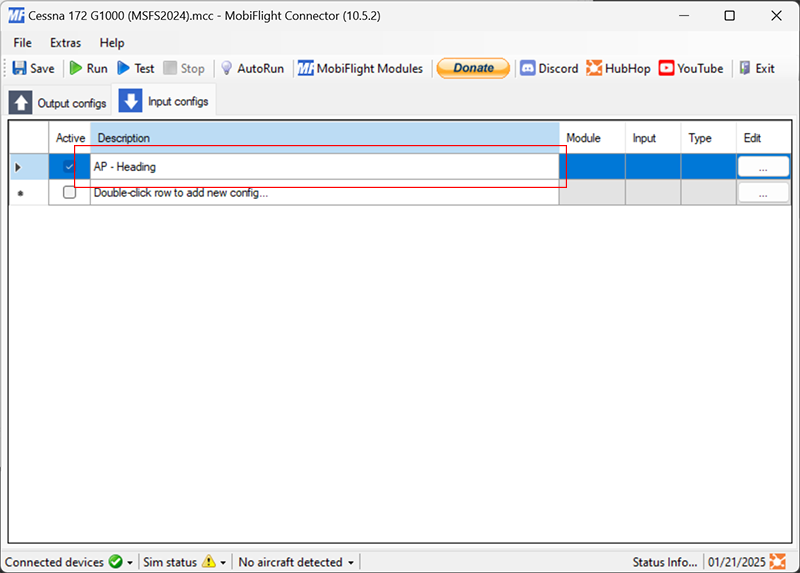Start configs with the green Run arrow
Viewport: 800px width, 573px height.
click(x=76, y=68)
